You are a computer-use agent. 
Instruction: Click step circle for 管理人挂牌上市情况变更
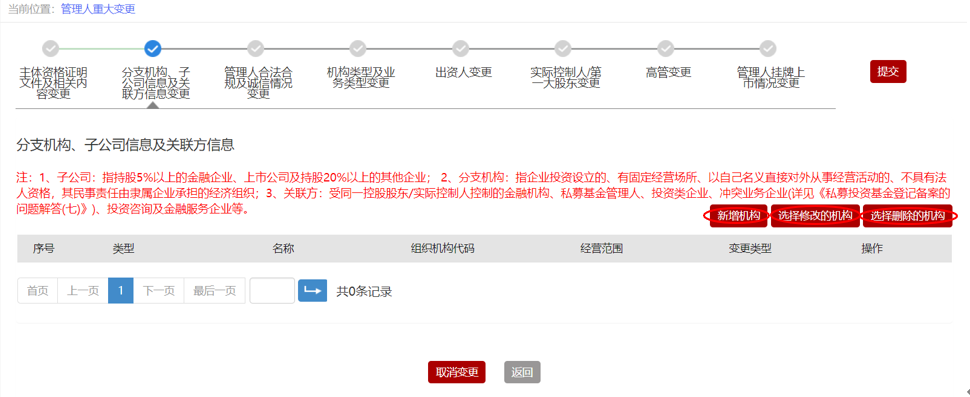click(768, 48)
